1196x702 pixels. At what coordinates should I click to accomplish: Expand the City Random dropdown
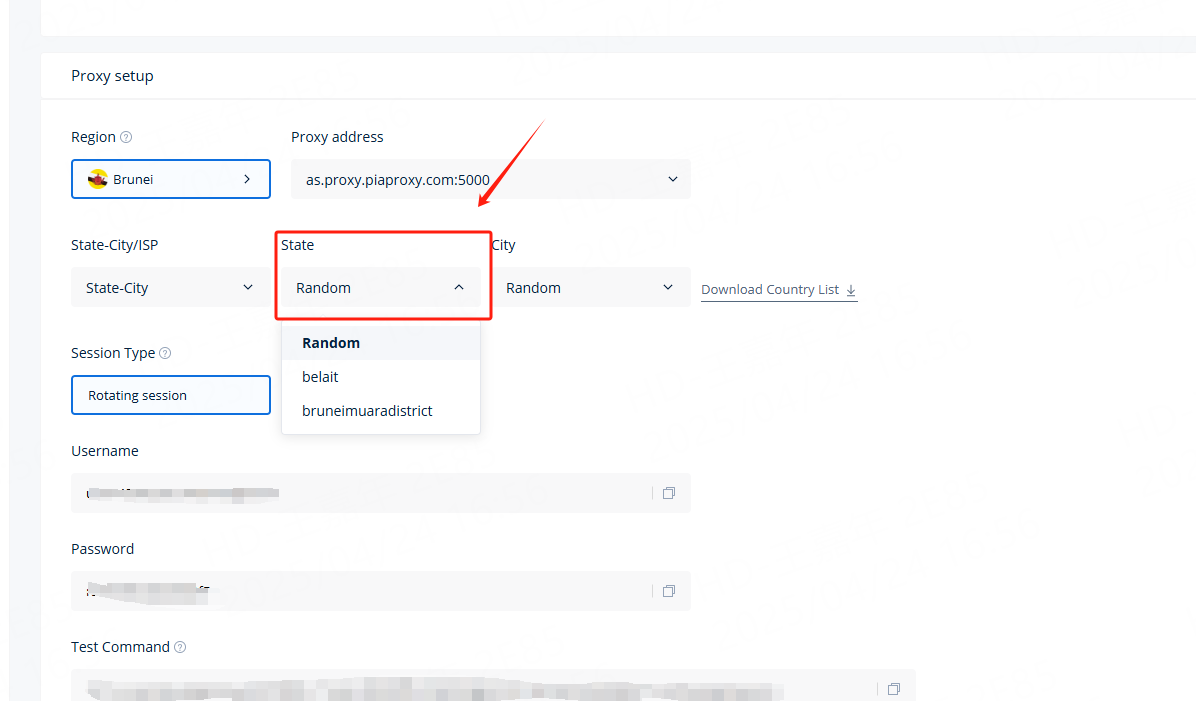[590, 288]
